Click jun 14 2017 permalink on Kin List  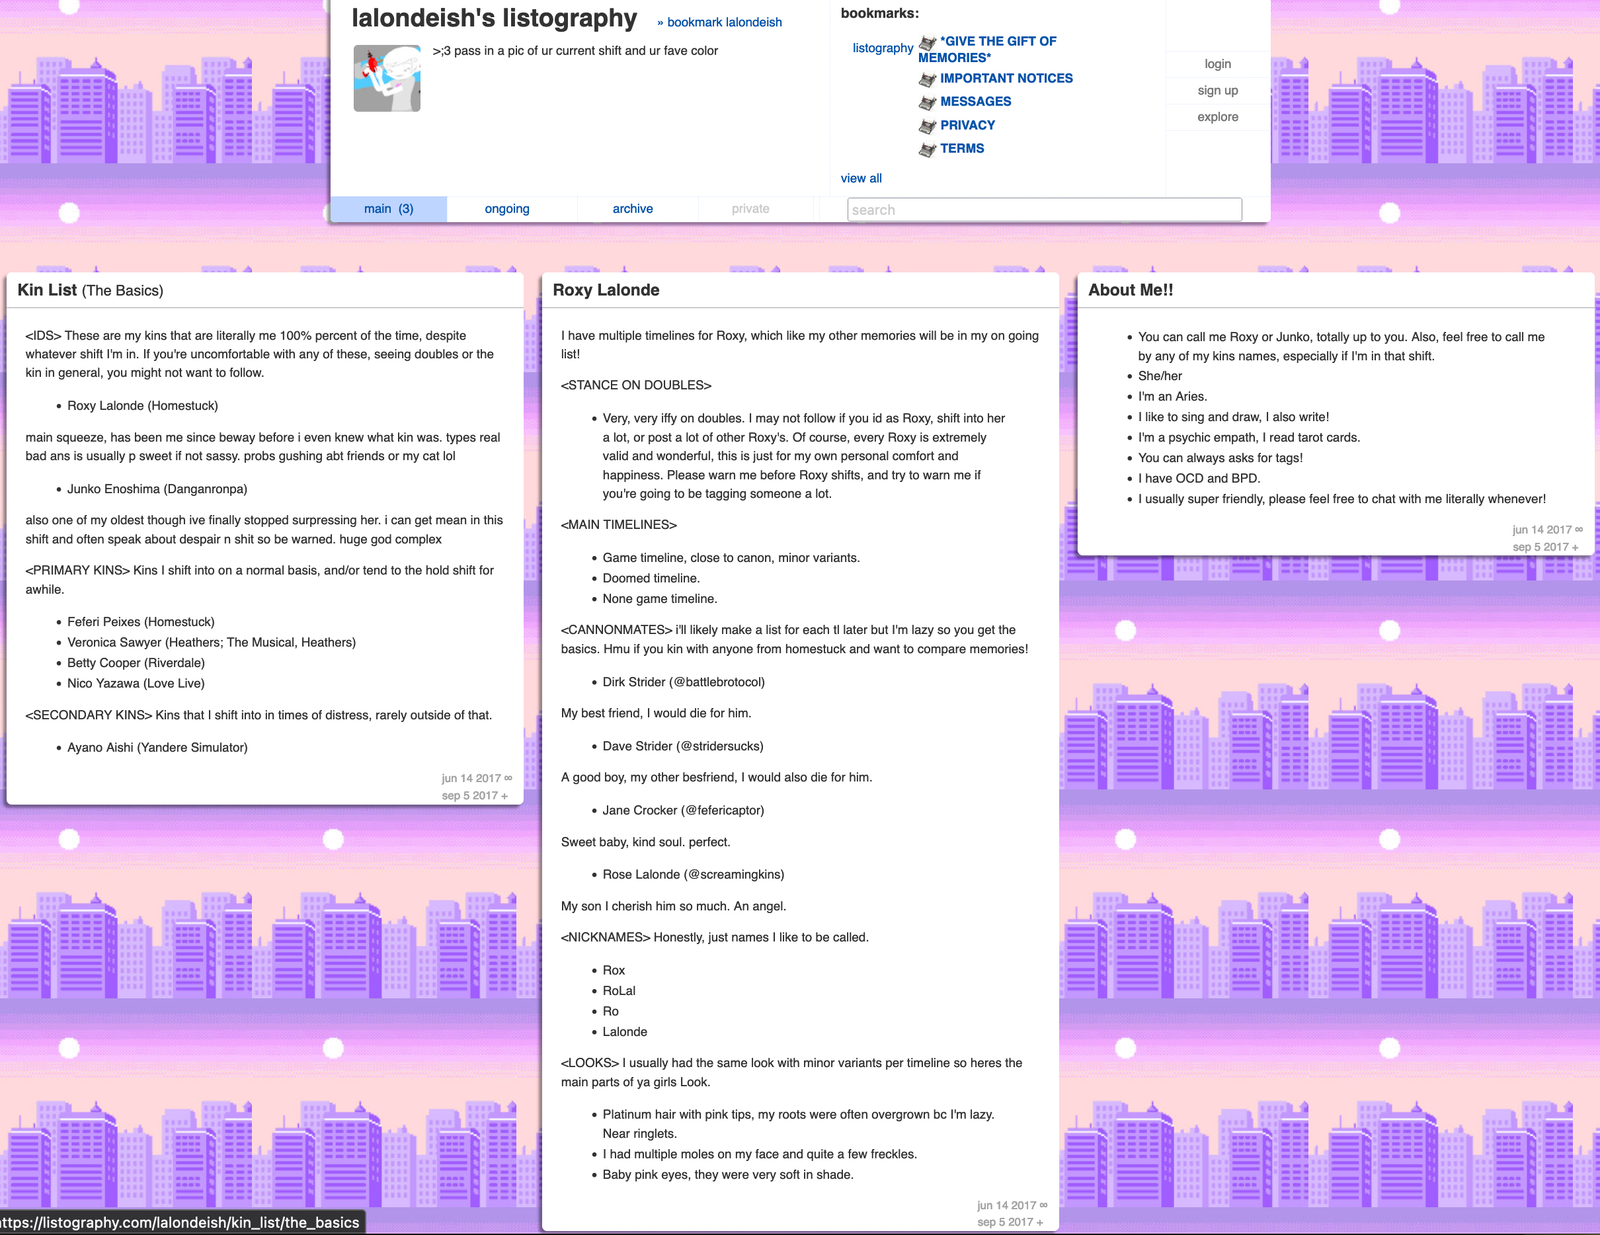click(x=476, y=778)
